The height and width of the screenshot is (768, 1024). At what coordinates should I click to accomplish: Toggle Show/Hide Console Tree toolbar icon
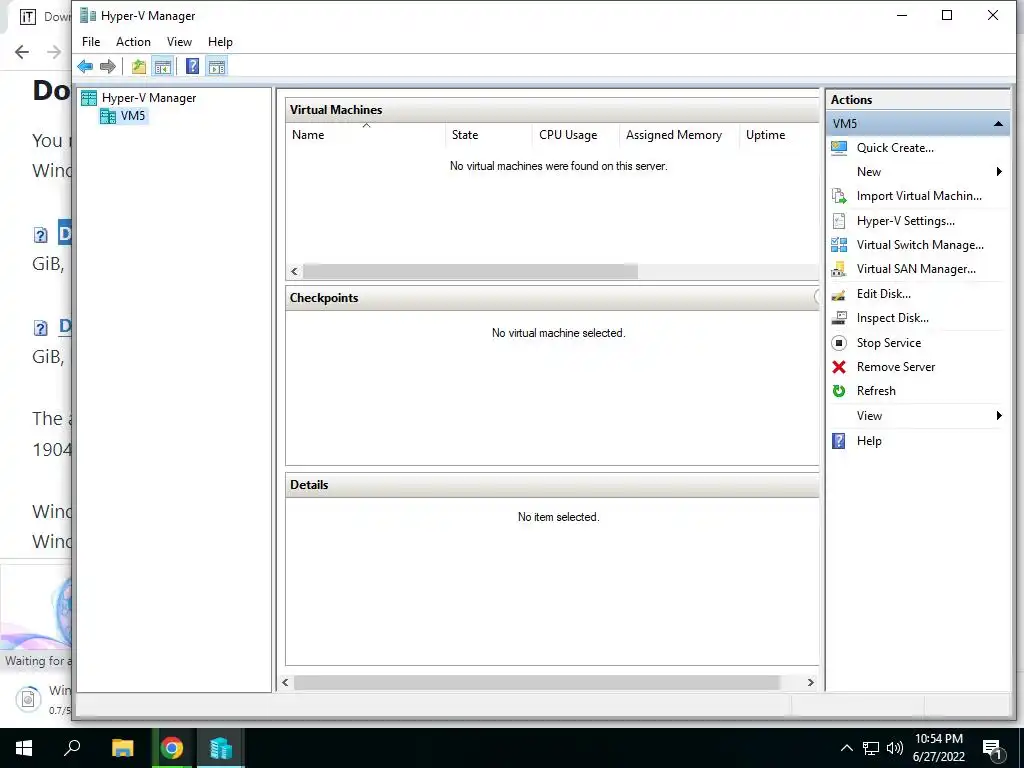(163, 66)
